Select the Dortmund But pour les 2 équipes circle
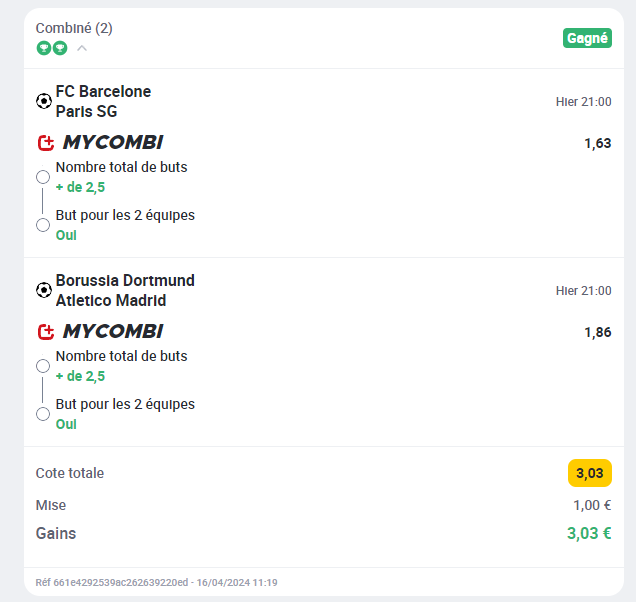The image size is (636, 602). click(43, 414)
